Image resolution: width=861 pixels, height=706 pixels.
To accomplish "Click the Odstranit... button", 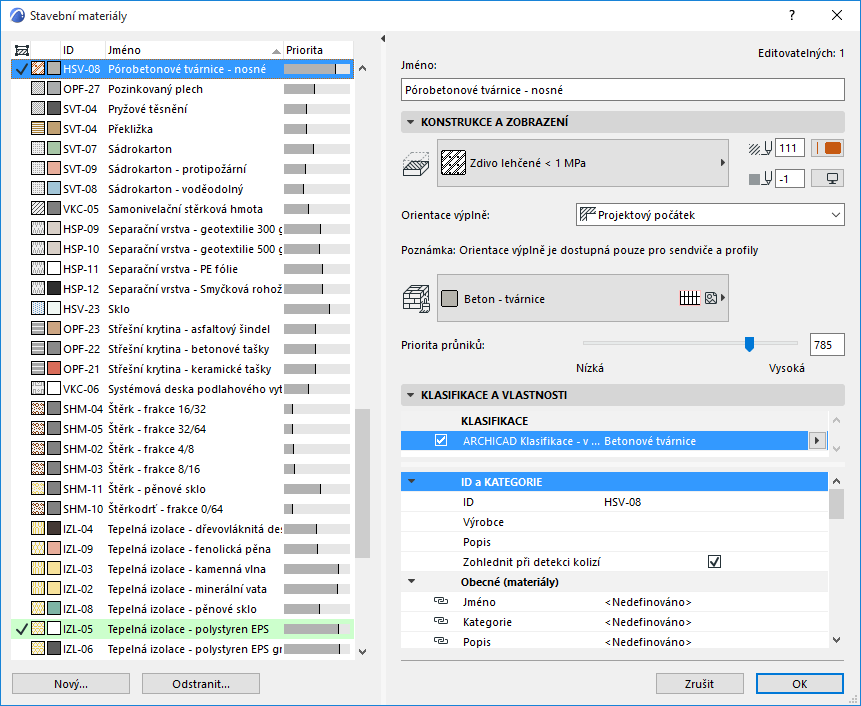I will tap(201, 684).
